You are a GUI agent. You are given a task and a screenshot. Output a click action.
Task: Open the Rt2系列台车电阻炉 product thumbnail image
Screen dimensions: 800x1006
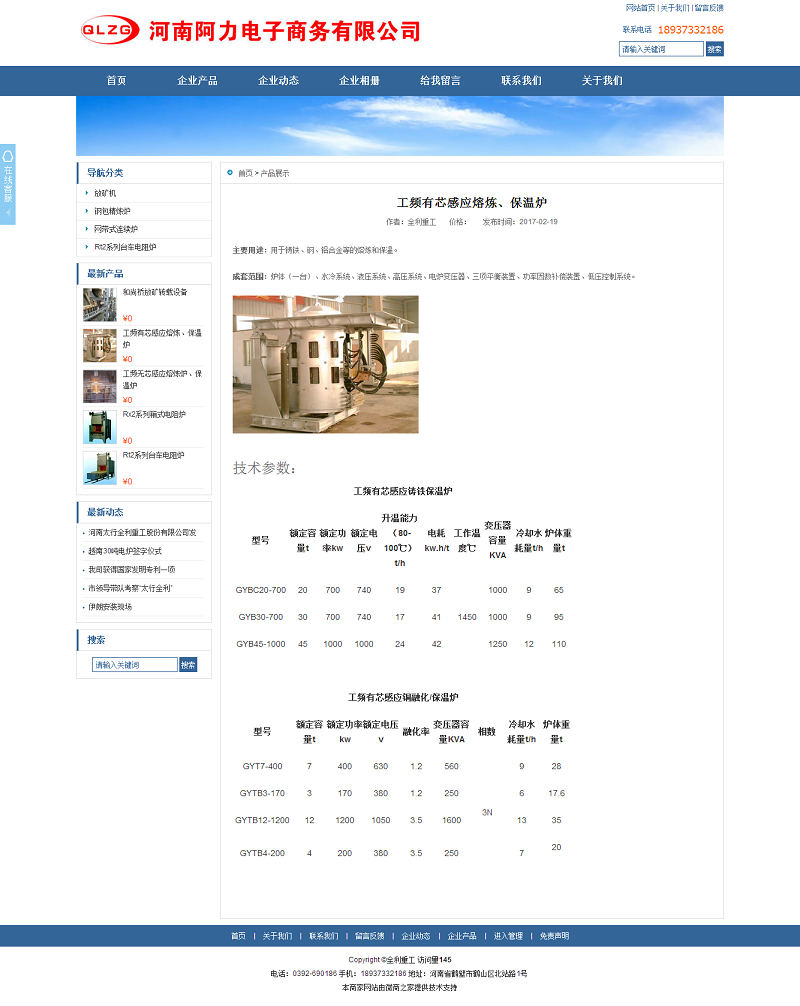(x=99, y=467)
